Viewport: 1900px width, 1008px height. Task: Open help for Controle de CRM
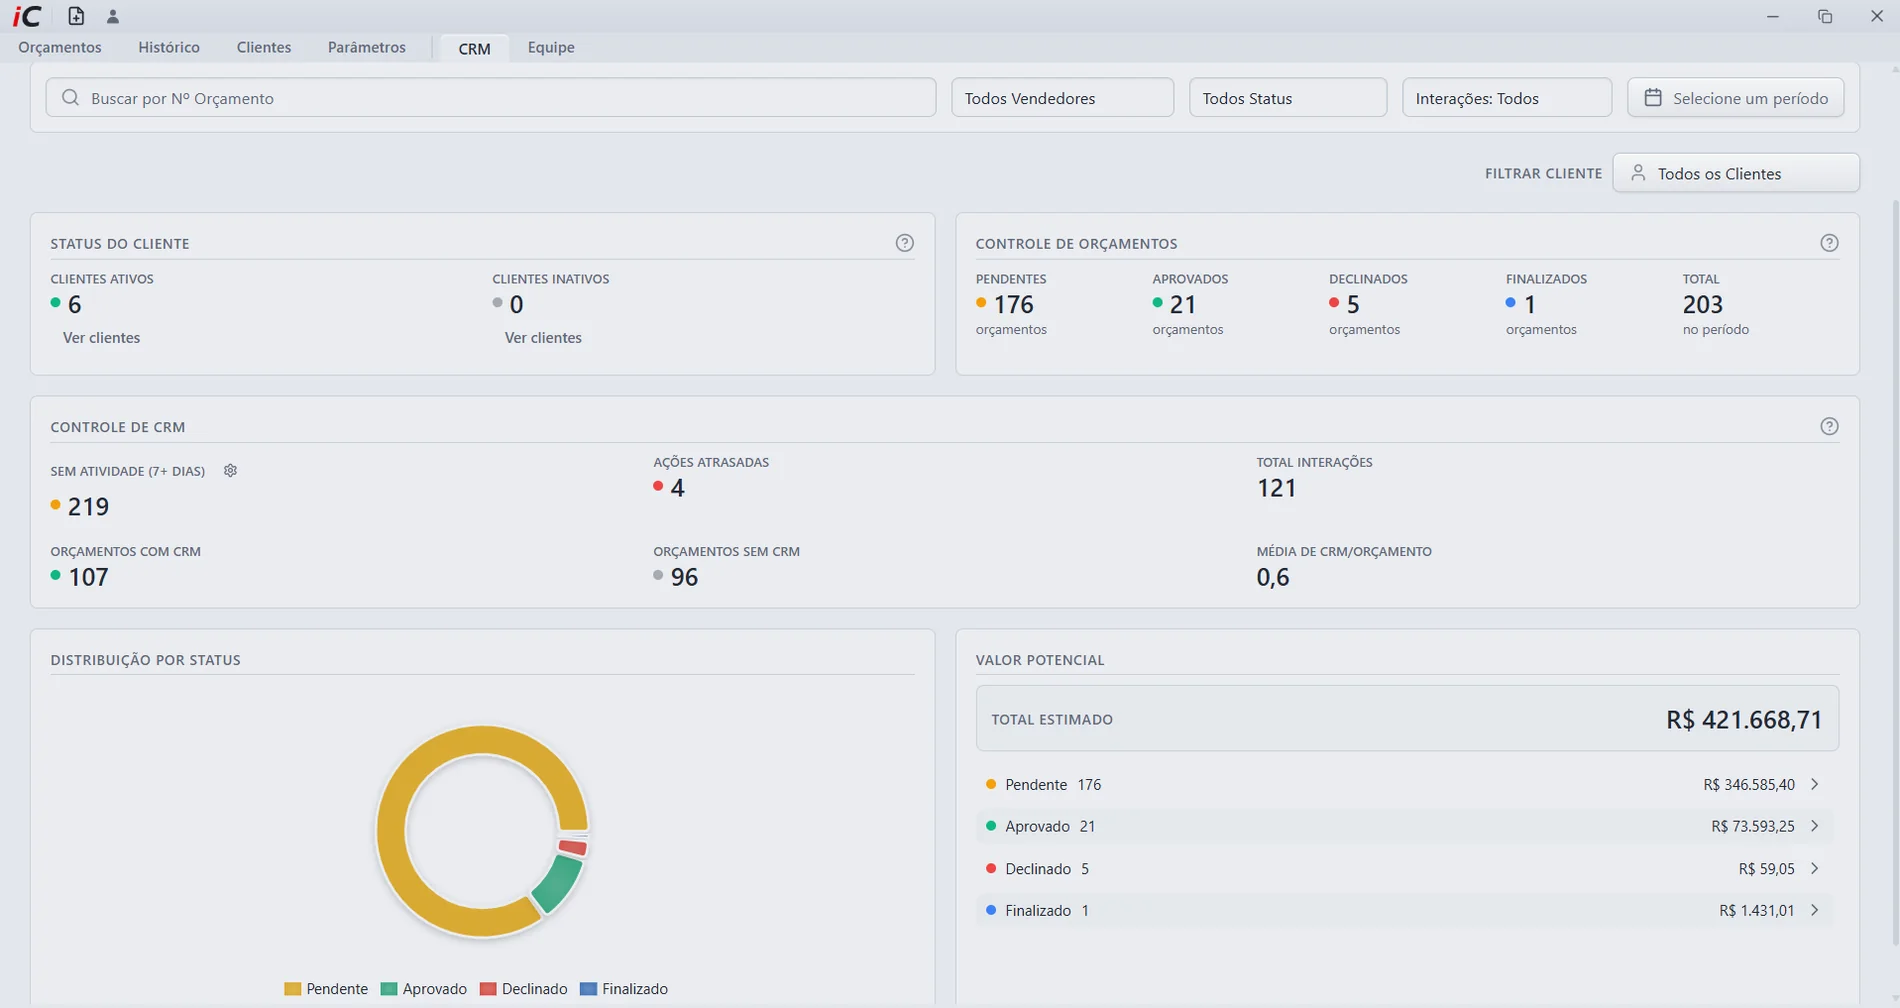coord(1829,427)
